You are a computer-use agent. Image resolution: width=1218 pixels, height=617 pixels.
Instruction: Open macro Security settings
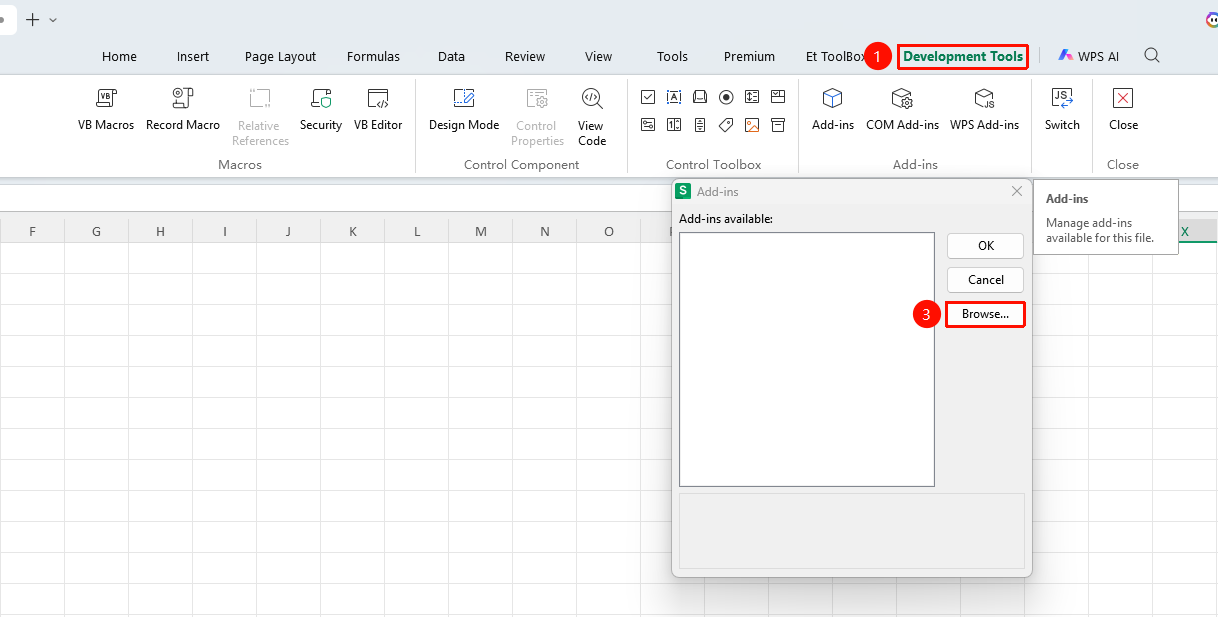click(321, 110)
